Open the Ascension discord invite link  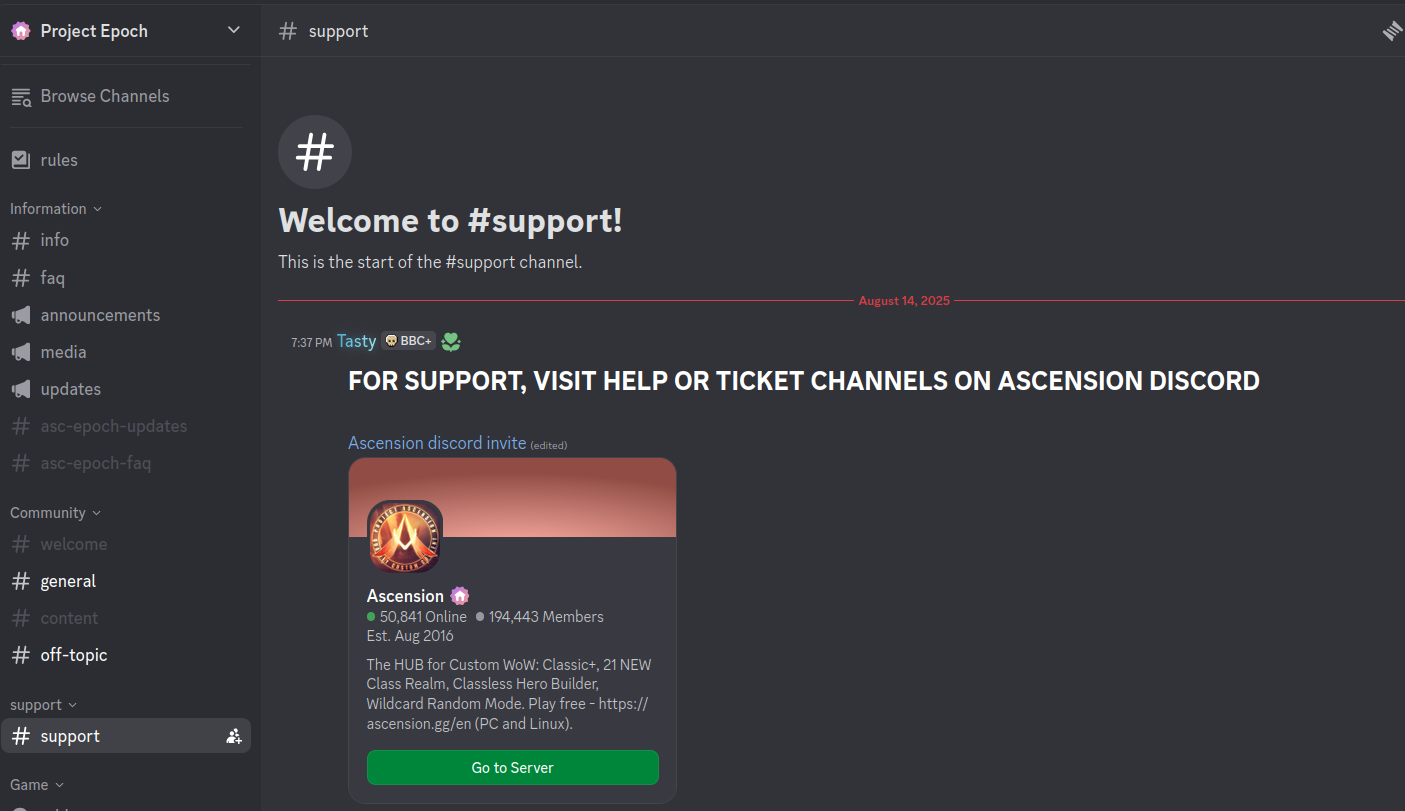coord(437,442)
